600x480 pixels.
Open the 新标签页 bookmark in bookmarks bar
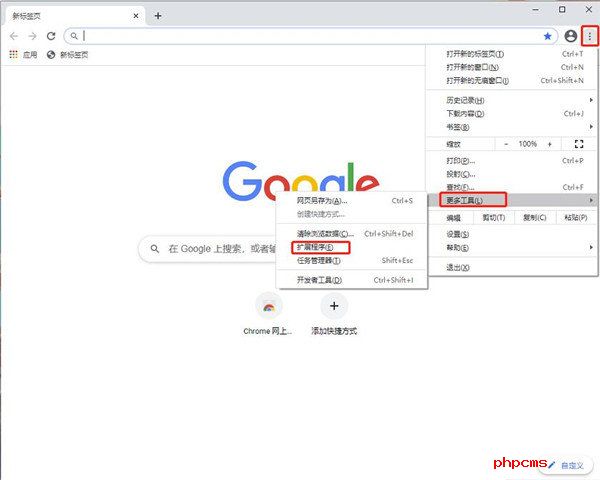coord(68,55)
